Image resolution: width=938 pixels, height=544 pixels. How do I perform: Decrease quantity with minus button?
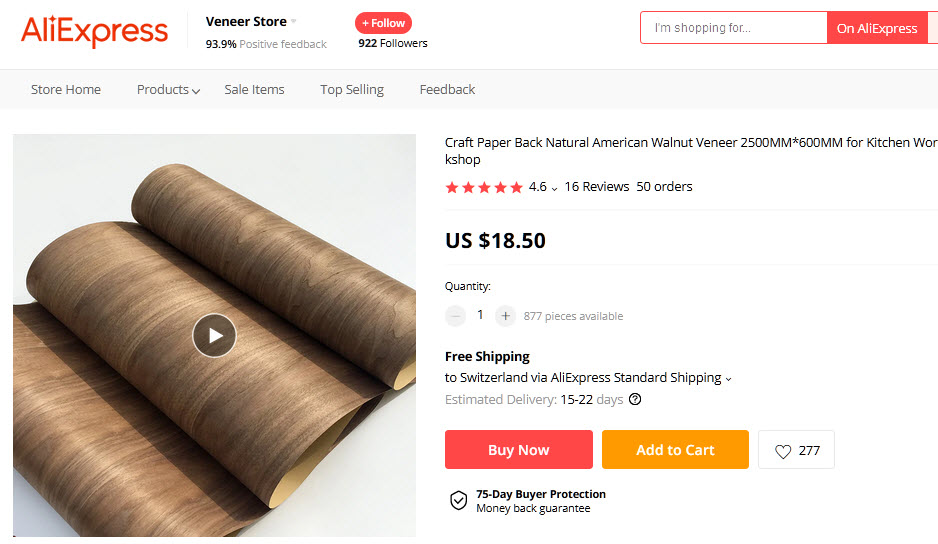click(x=456, y=316)
